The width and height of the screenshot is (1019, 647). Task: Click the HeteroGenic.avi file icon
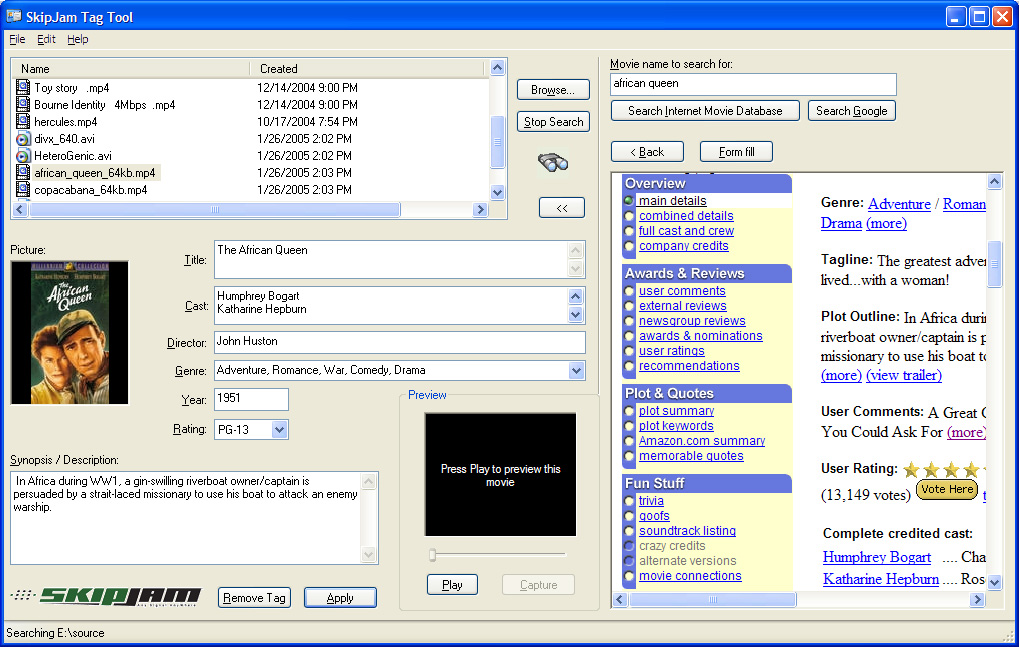23,155
